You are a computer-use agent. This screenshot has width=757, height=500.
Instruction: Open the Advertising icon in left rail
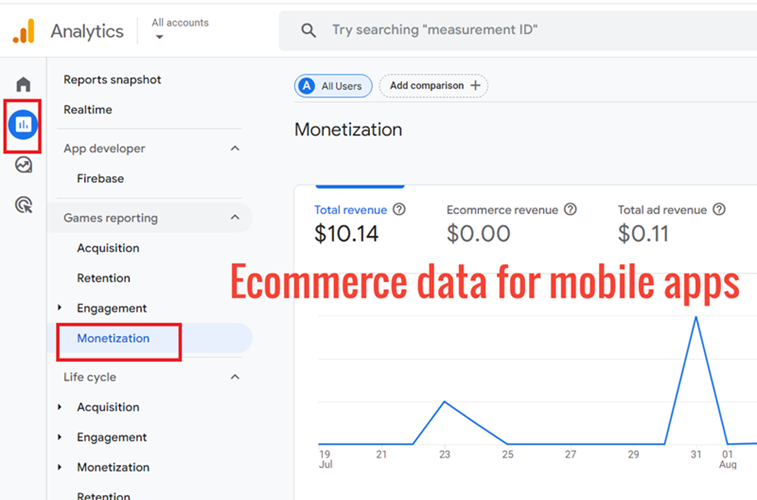pyautogui.click(x=23, y=205)
